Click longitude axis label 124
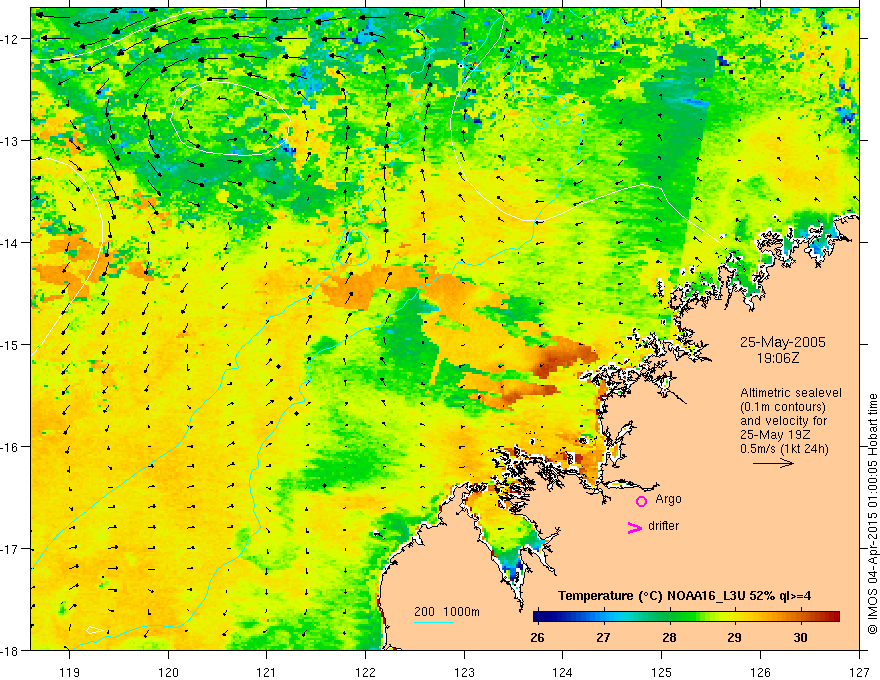This screenshot has width=880, height=680. coord(563,672)
